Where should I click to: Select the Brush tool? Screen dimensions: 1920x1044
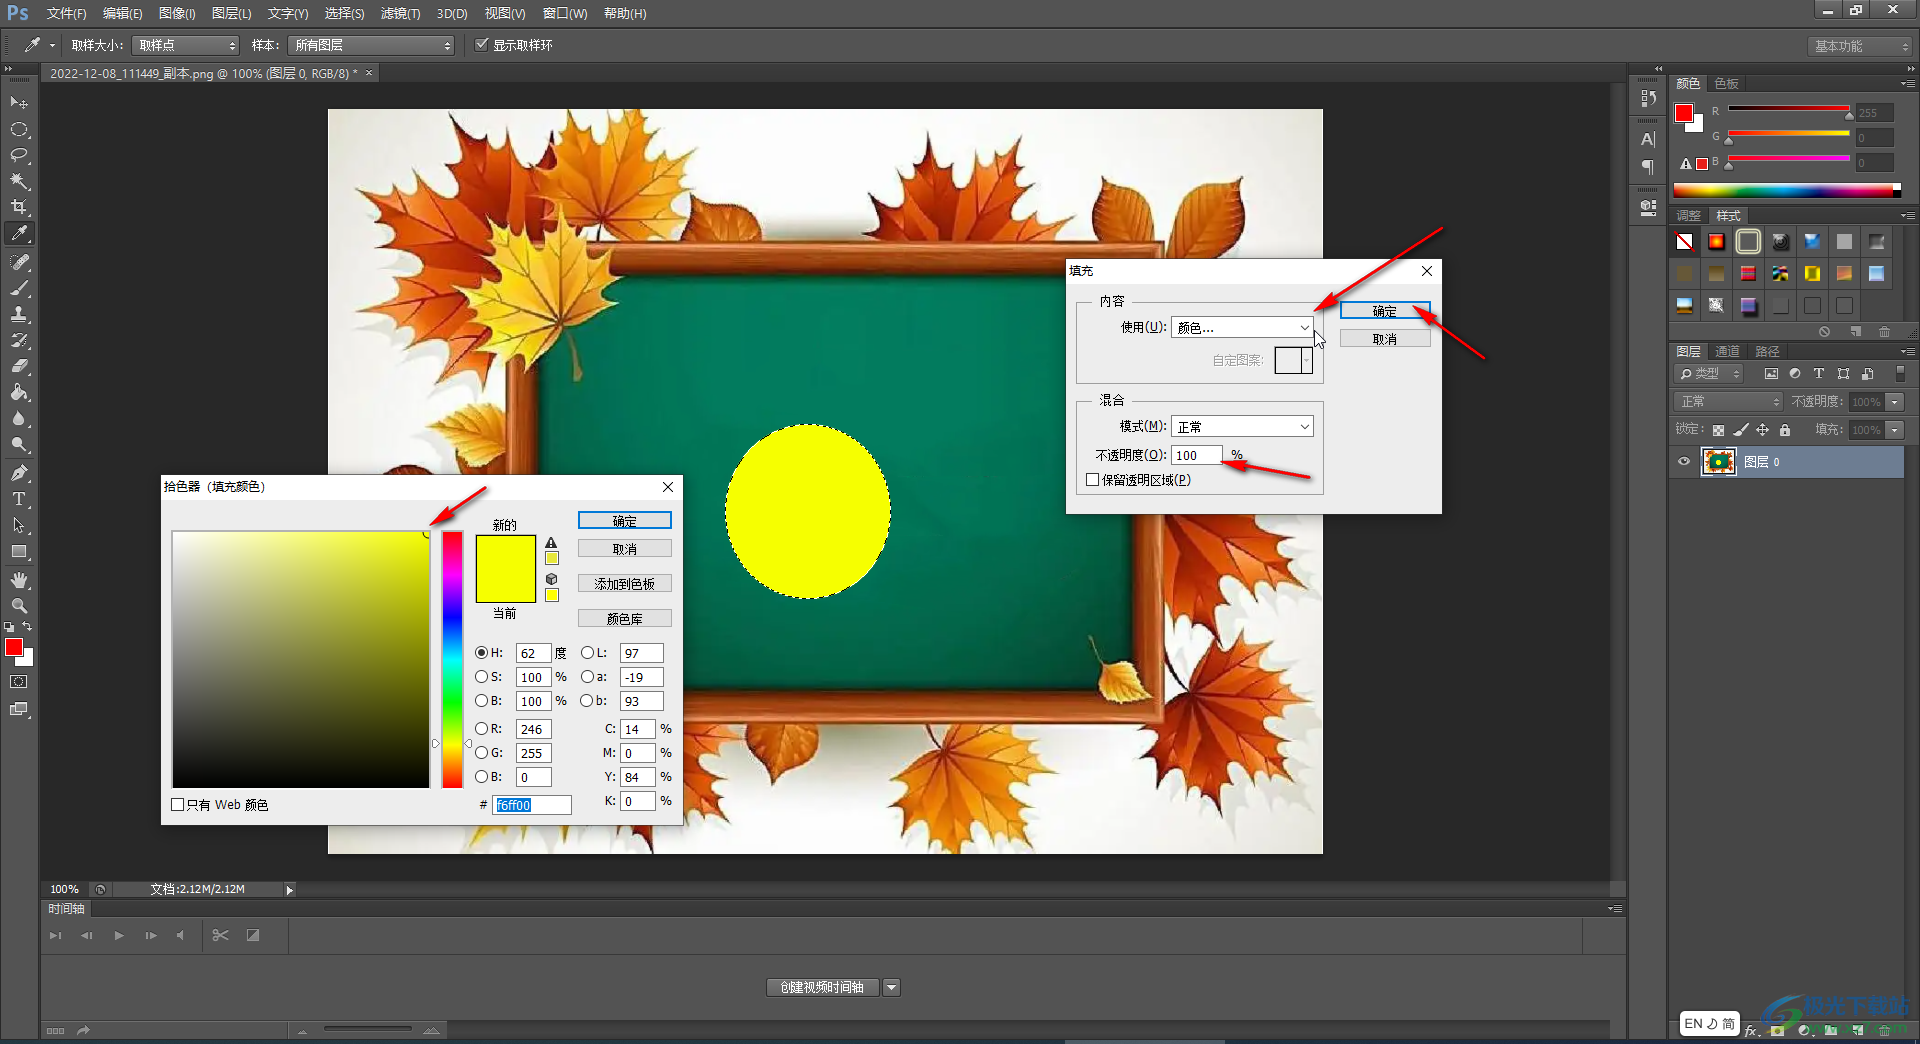point(19,288)
